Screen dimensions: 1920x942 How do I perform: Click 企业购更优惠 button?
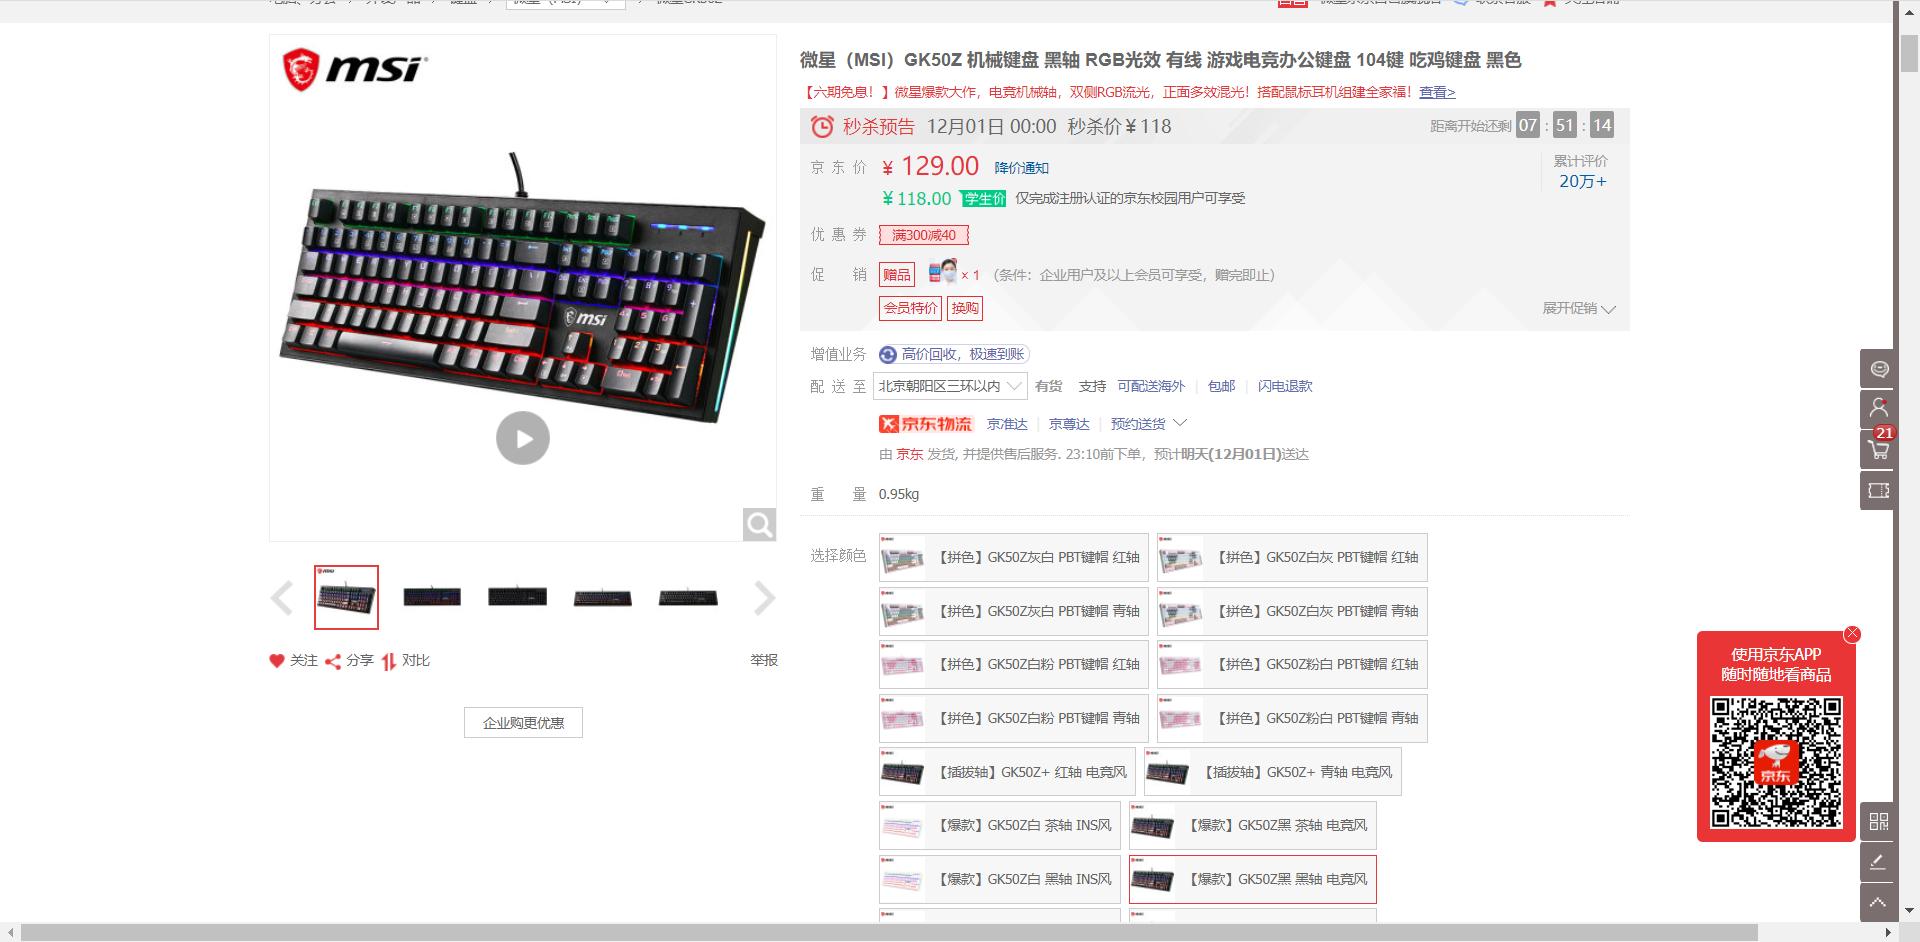click(523, 722)
